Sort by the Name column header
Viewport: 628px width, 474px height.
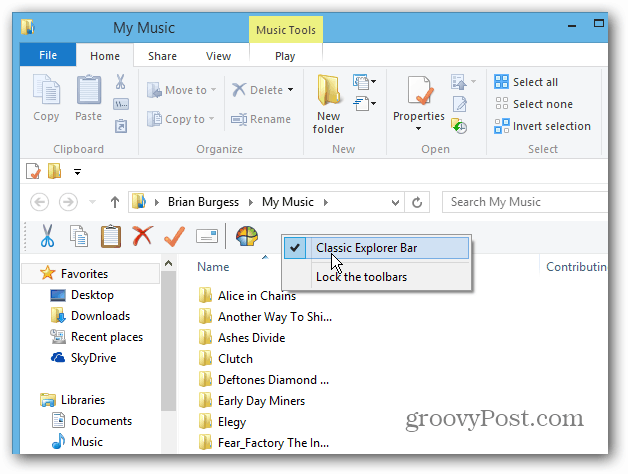[213, 266]
